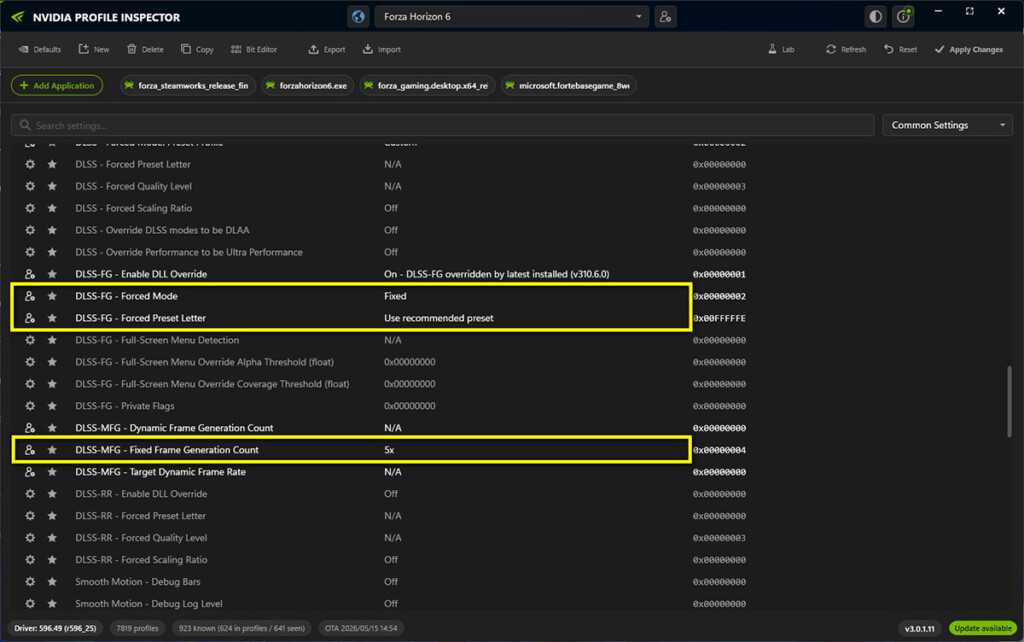Click the Search settings input field
The image size is (1024, 642).
442,125
